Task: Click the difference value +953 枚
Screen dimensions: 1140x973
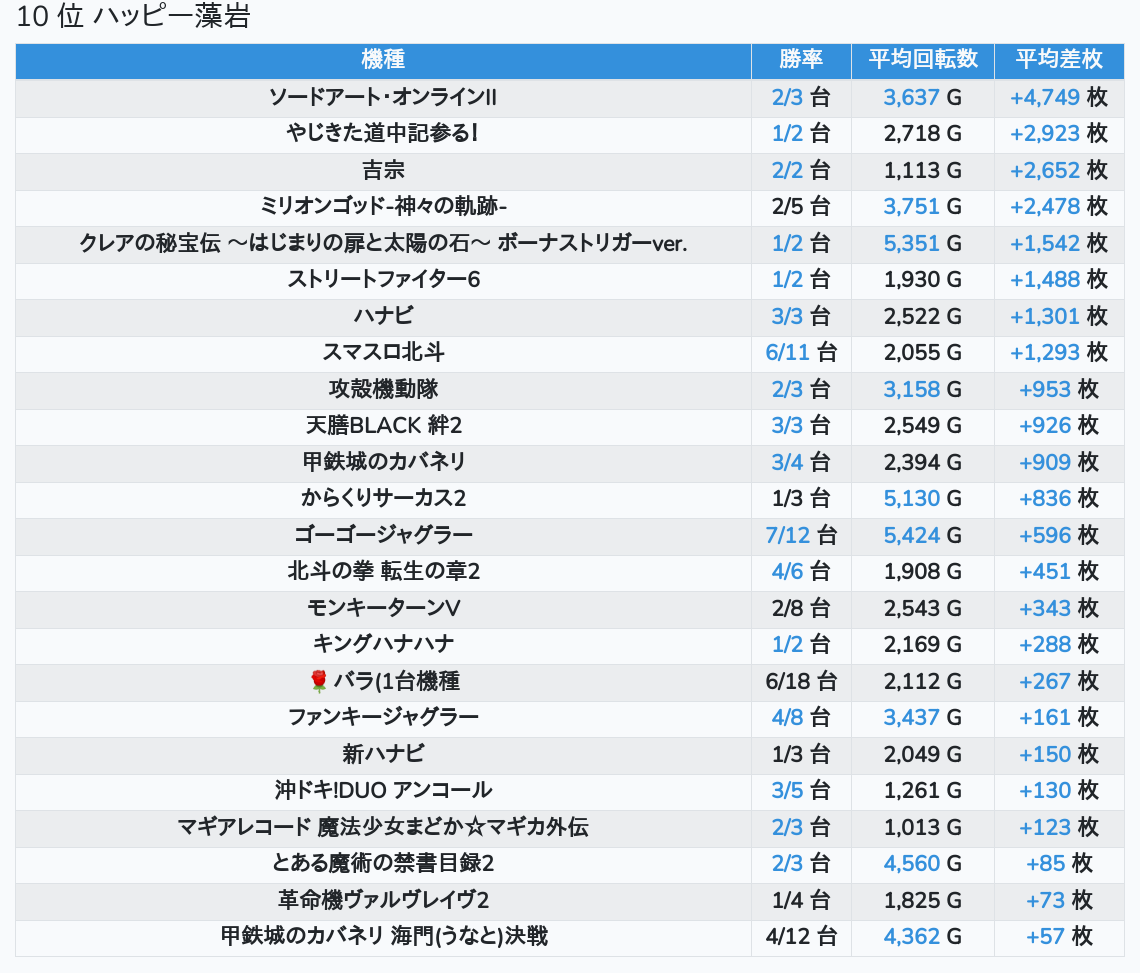Action: point(1059,389)
